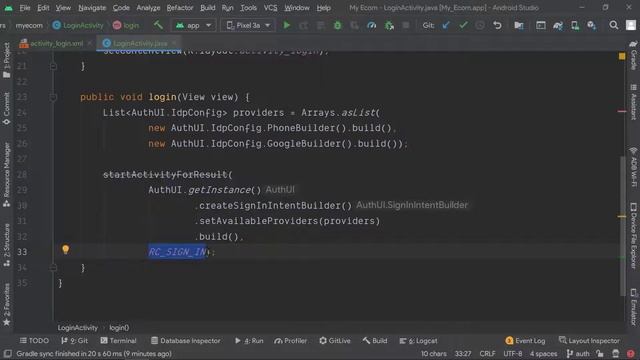Click the yellow quick-fix lightbulb on line 33

65,249
